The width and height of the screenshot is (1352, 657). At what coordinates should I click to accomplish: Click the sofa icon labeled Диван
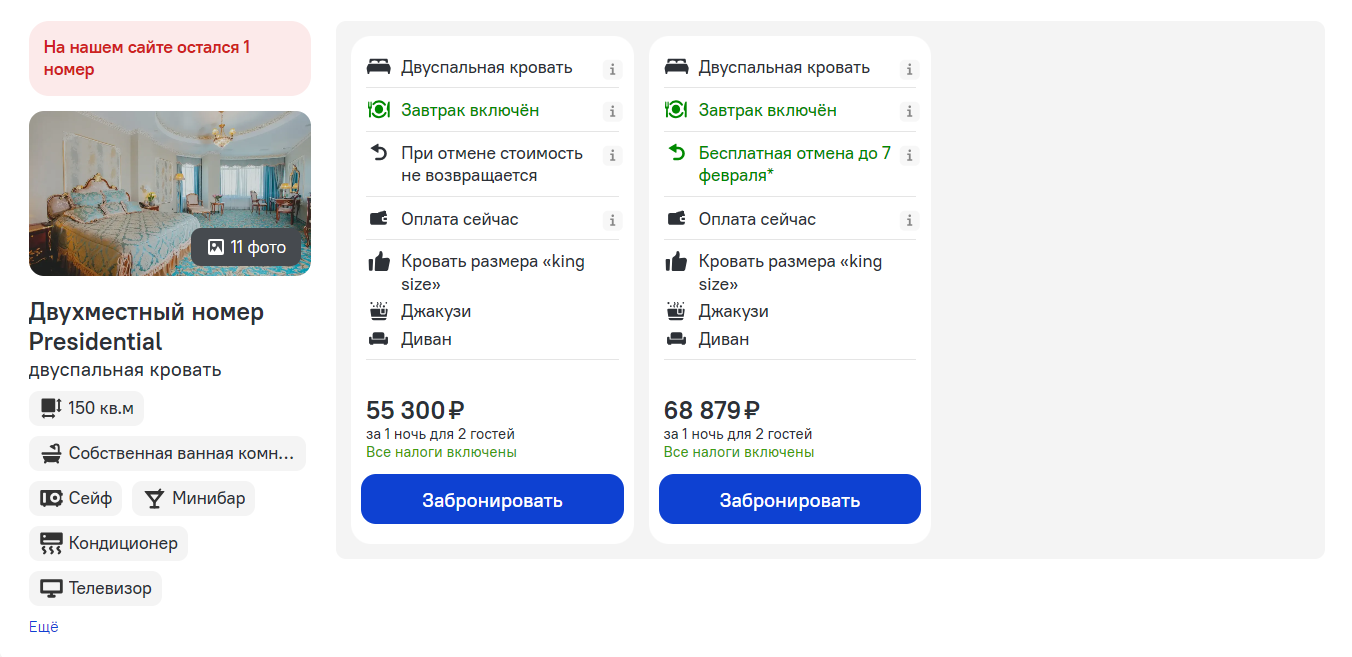click(379, 339)
